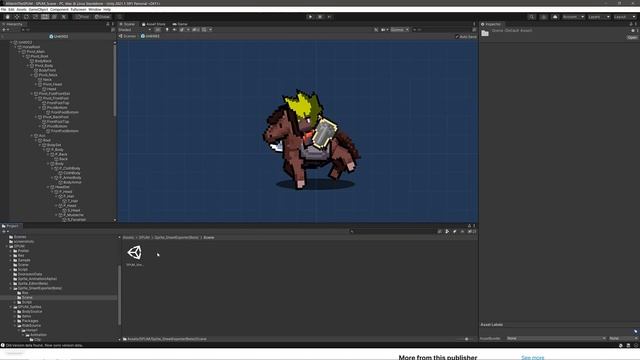This screenshot has width=640, height=360.
Task: Open the GameObject menu
Action: click(x=38, y=9)
